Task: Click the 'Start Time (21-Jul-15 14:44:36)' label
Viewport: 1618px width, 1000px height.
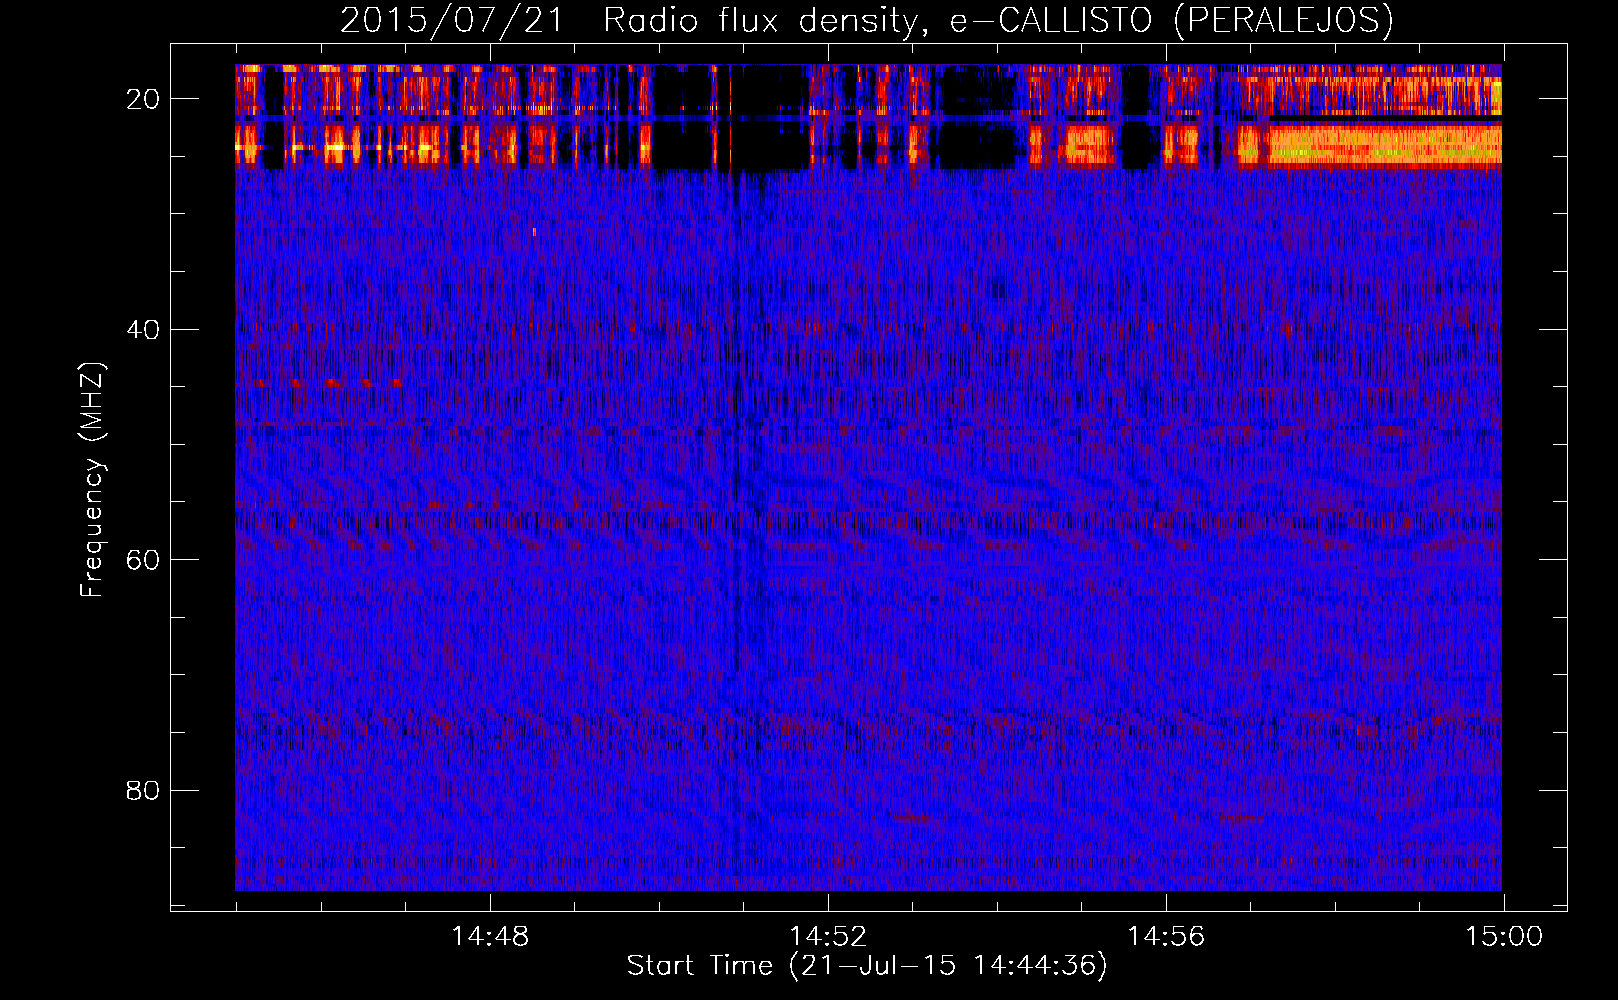Action: [x=867, y=966]
